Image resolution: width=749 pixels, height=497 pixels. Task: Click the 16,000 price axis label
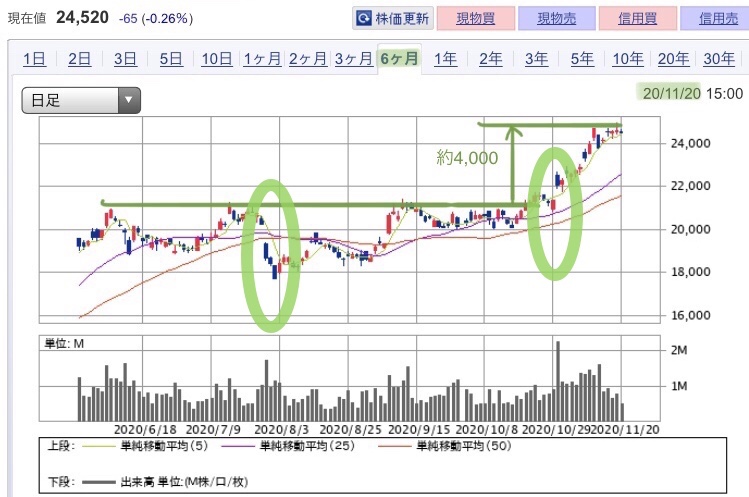click(690, 315)
